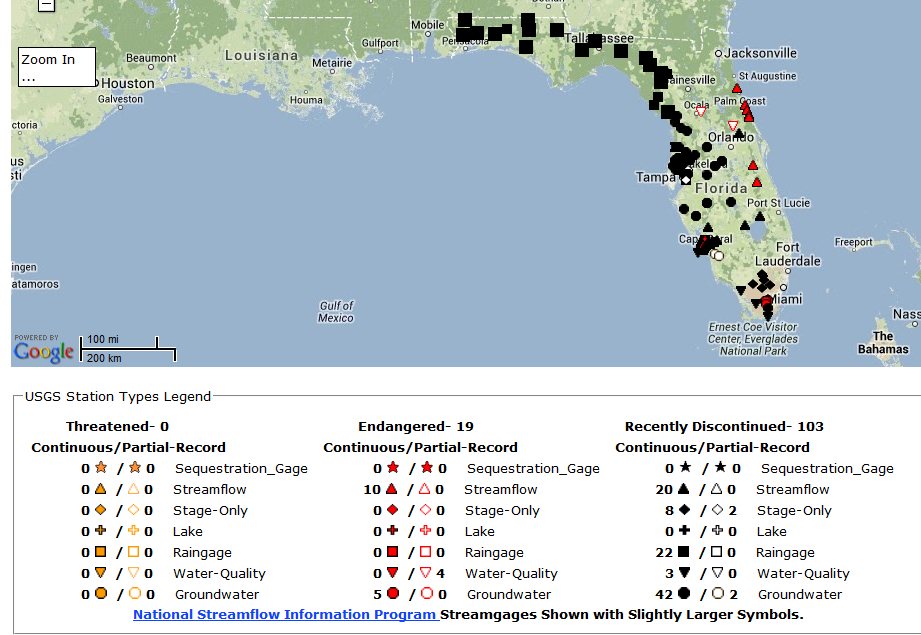This screenshot has height=635, width=921.
Task: Click the map scale bar showing 100 mi
Action: click(x=128, y=348)
